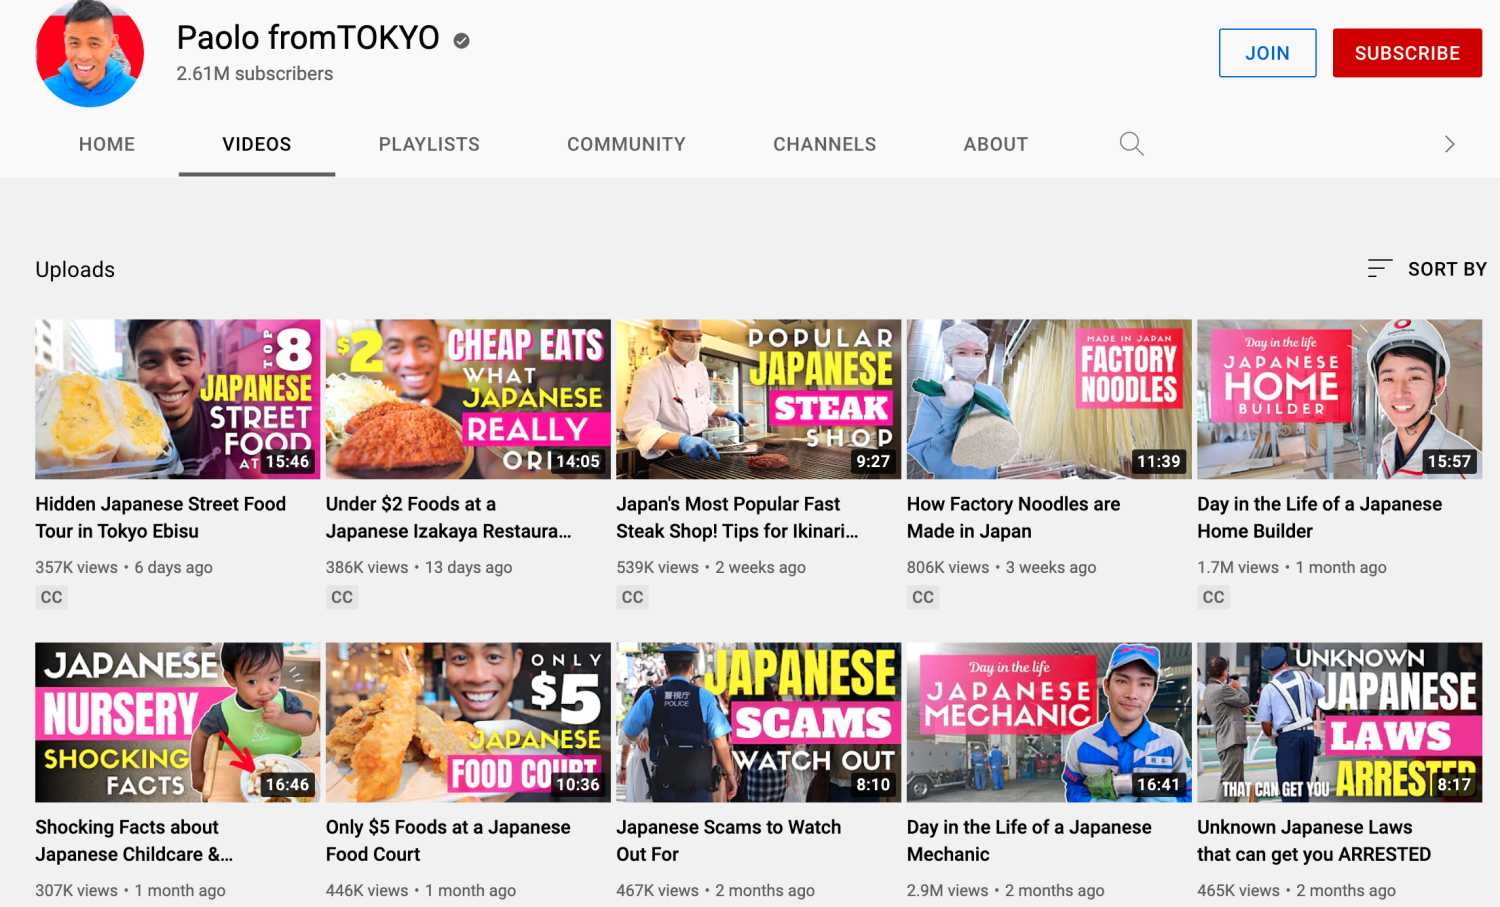Switch to the Playlists tab
This screenshot has height=907, width=1500.
(x=429, y=144)
